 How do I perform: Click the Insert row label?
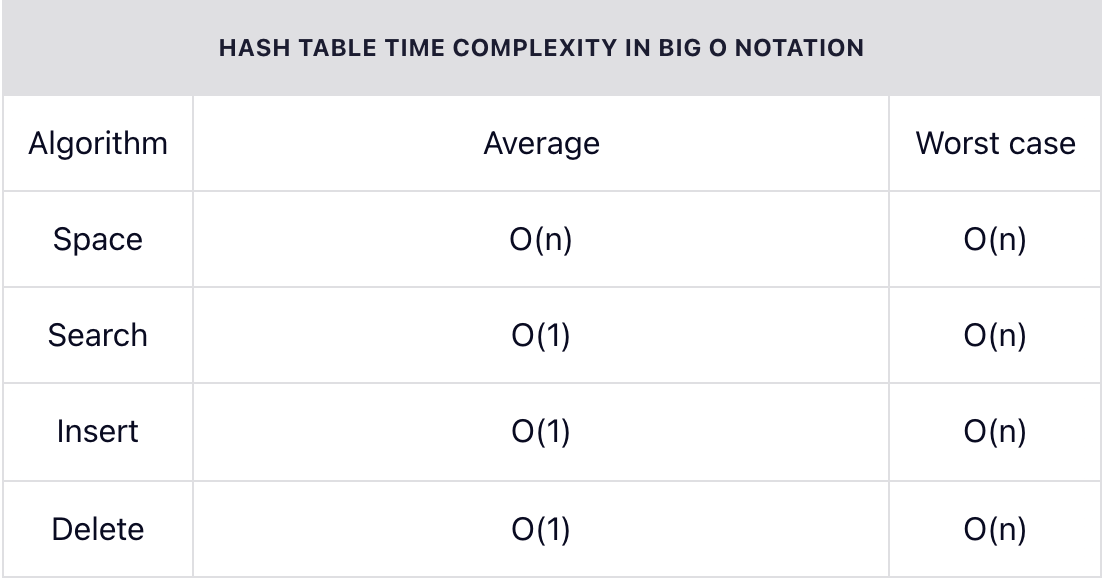[x=98, y=431]
